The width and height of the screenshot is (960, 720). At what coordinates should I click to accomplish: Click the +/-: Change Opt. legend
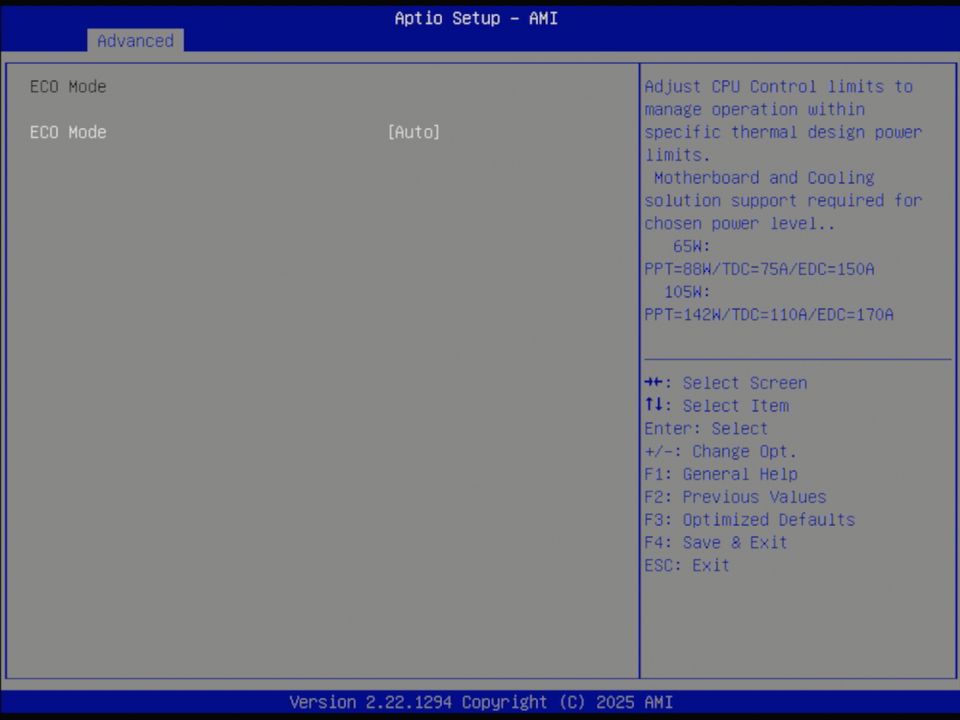(x=720, y=451)
